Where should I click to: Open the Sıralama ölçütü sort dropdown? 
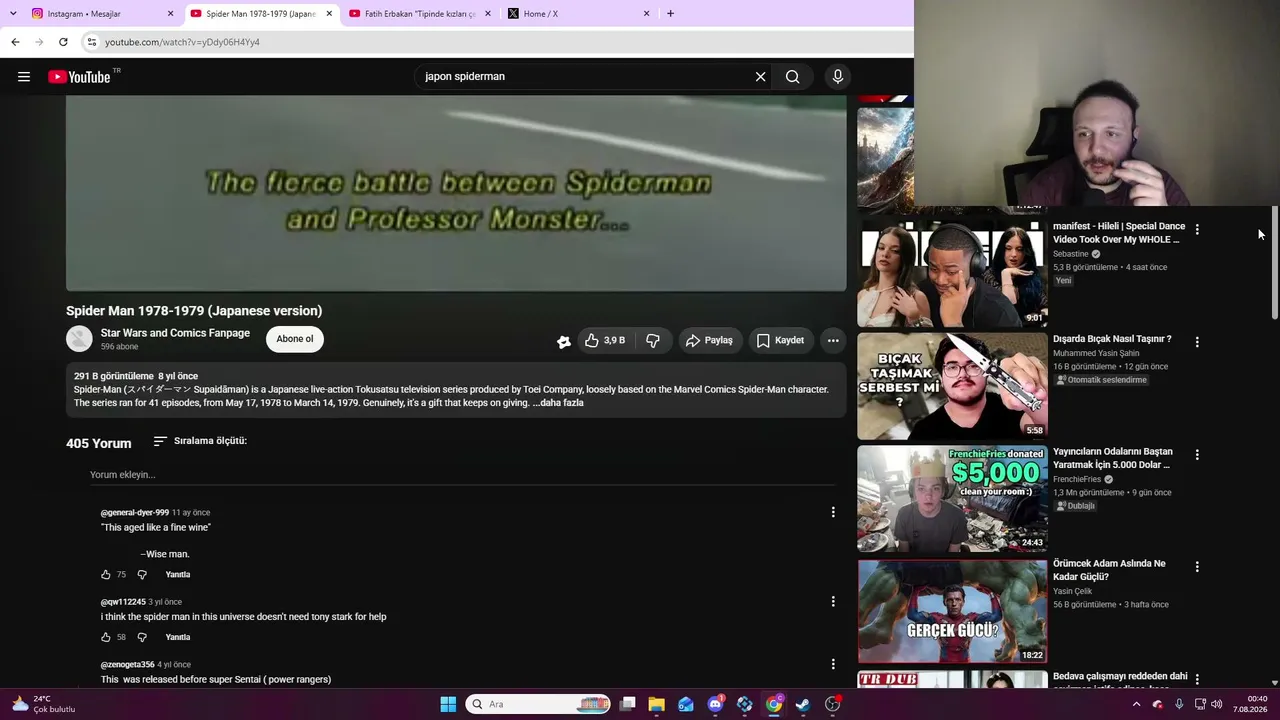[x=200, y=441]
